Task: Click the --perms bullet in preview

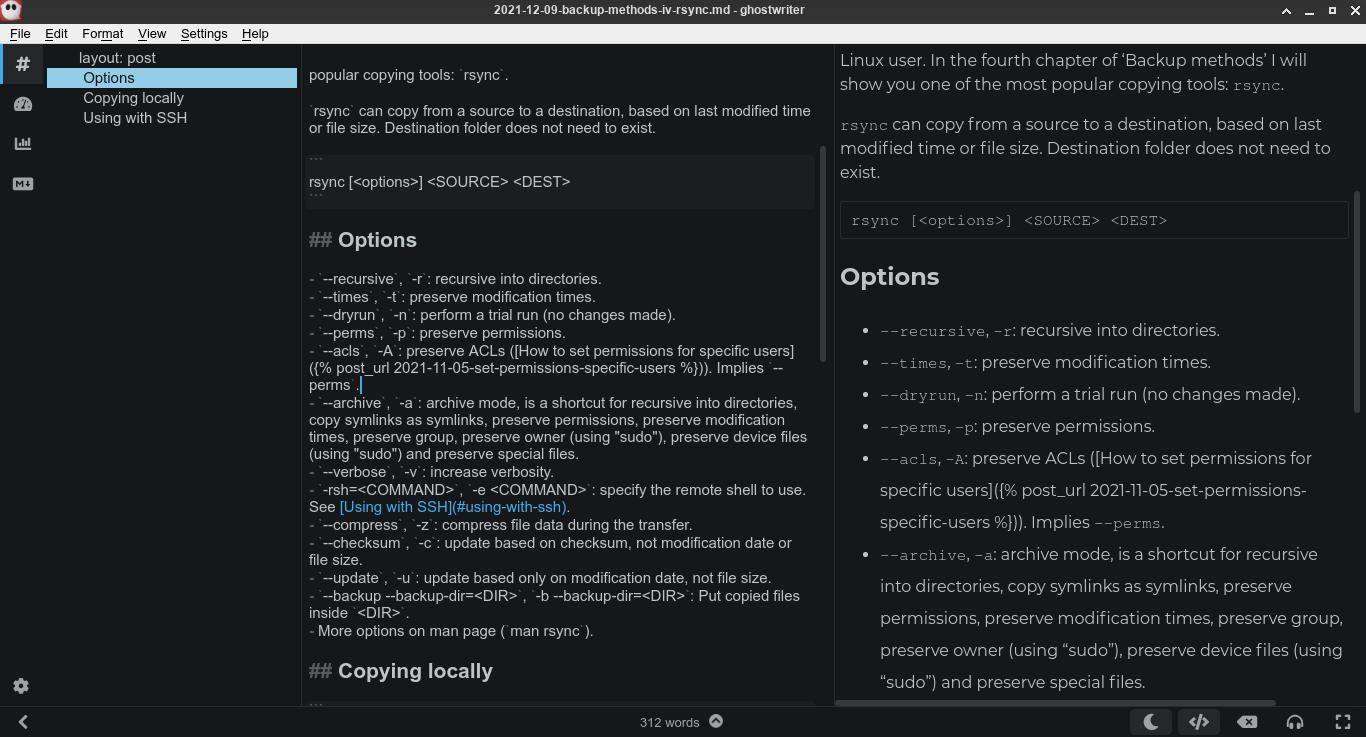Action: (1017, 426)
